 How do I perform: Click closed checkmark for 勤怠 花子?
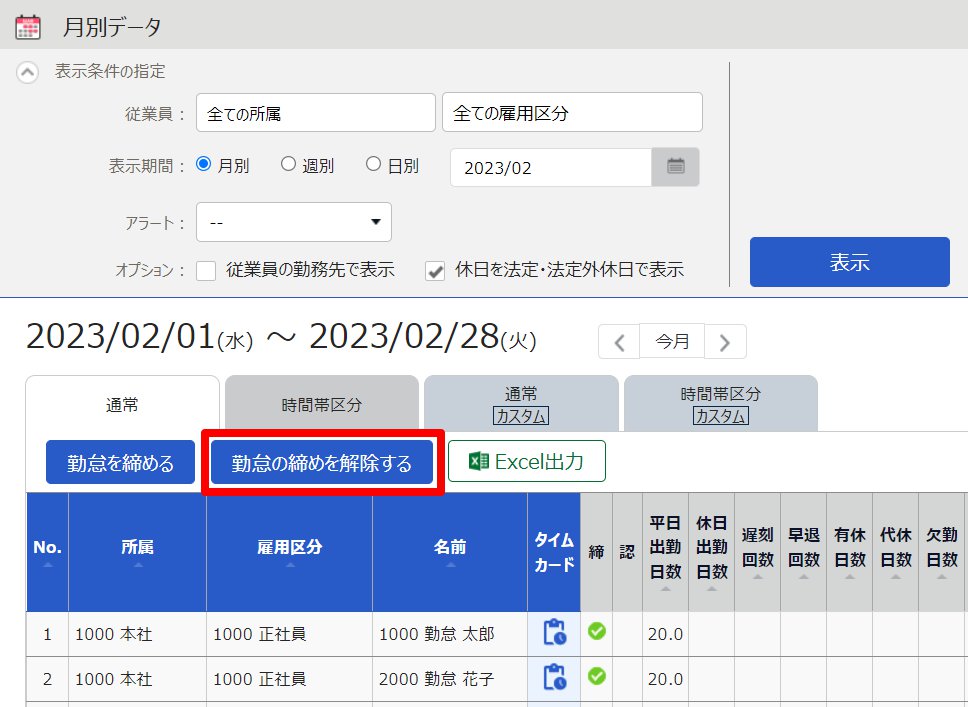[596, 676]
